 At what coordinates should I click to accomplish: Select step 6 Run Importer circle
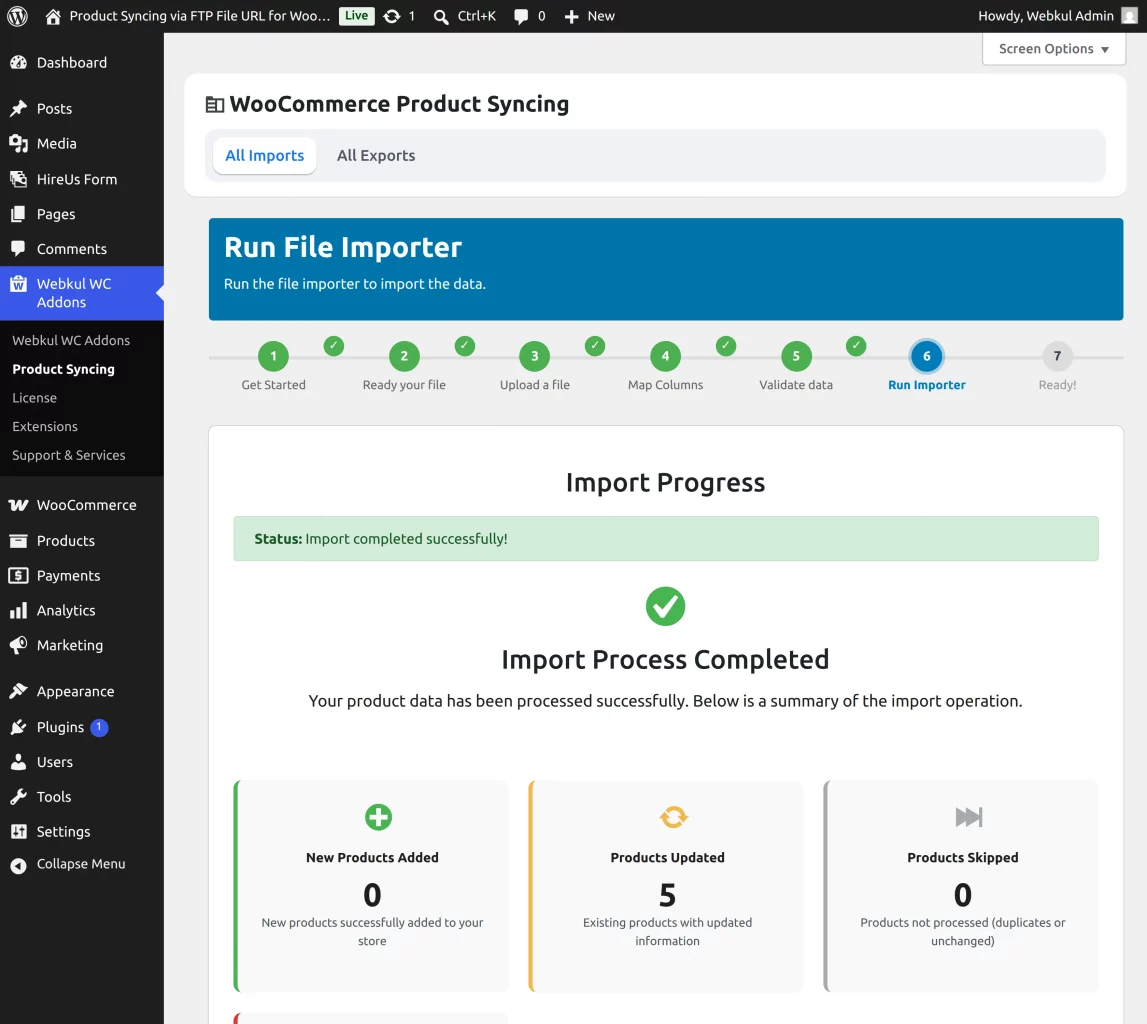tap(926, 356)
